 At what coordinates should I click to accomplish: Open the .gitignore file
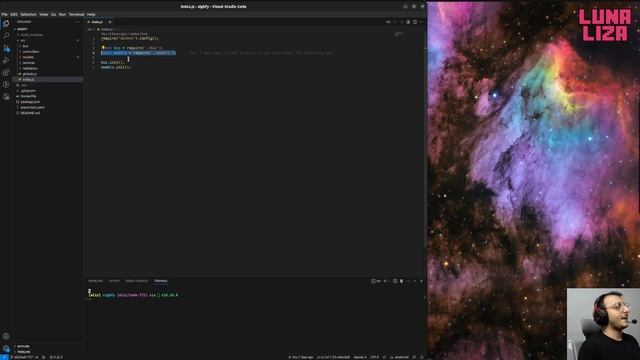[x=28, y=91]
